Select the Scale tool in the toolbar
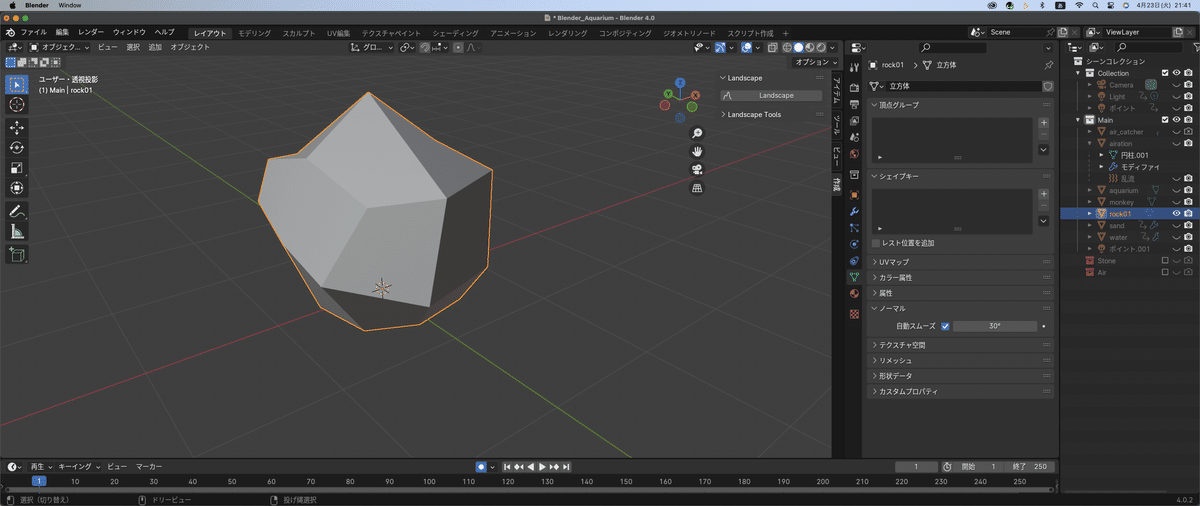 [x=17, y=168]
